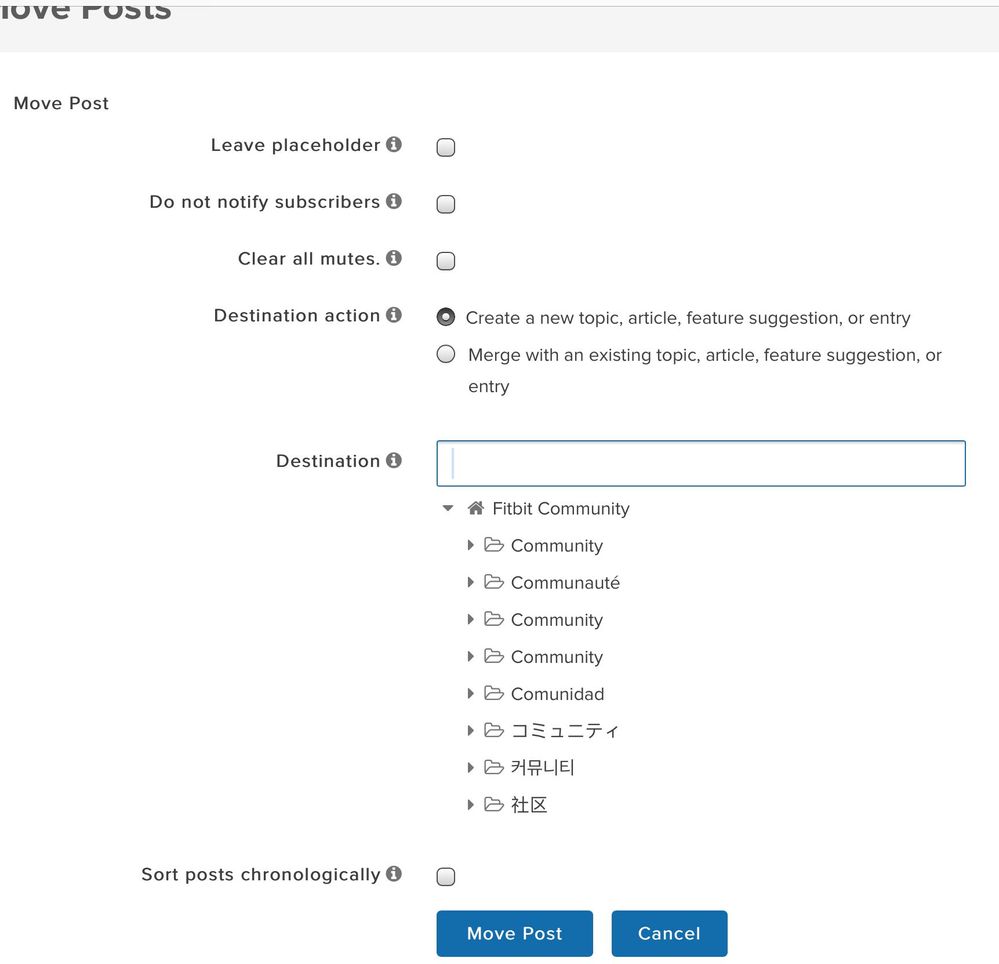Click the Move Post button
Viewport: 999px width, 964px height.
pyautogui.click(x=514, y=933)
